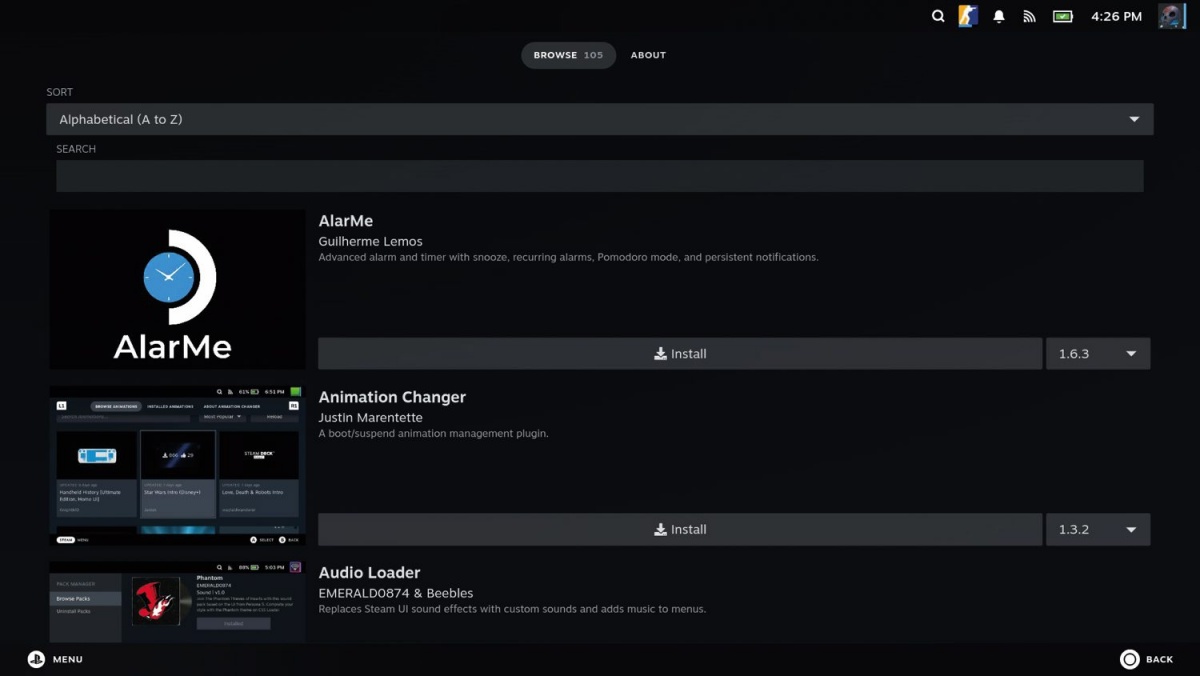Viewport: 1200px width, 676px height.
Task: Click the battery status icon
Action: (x=1062, y=16)
